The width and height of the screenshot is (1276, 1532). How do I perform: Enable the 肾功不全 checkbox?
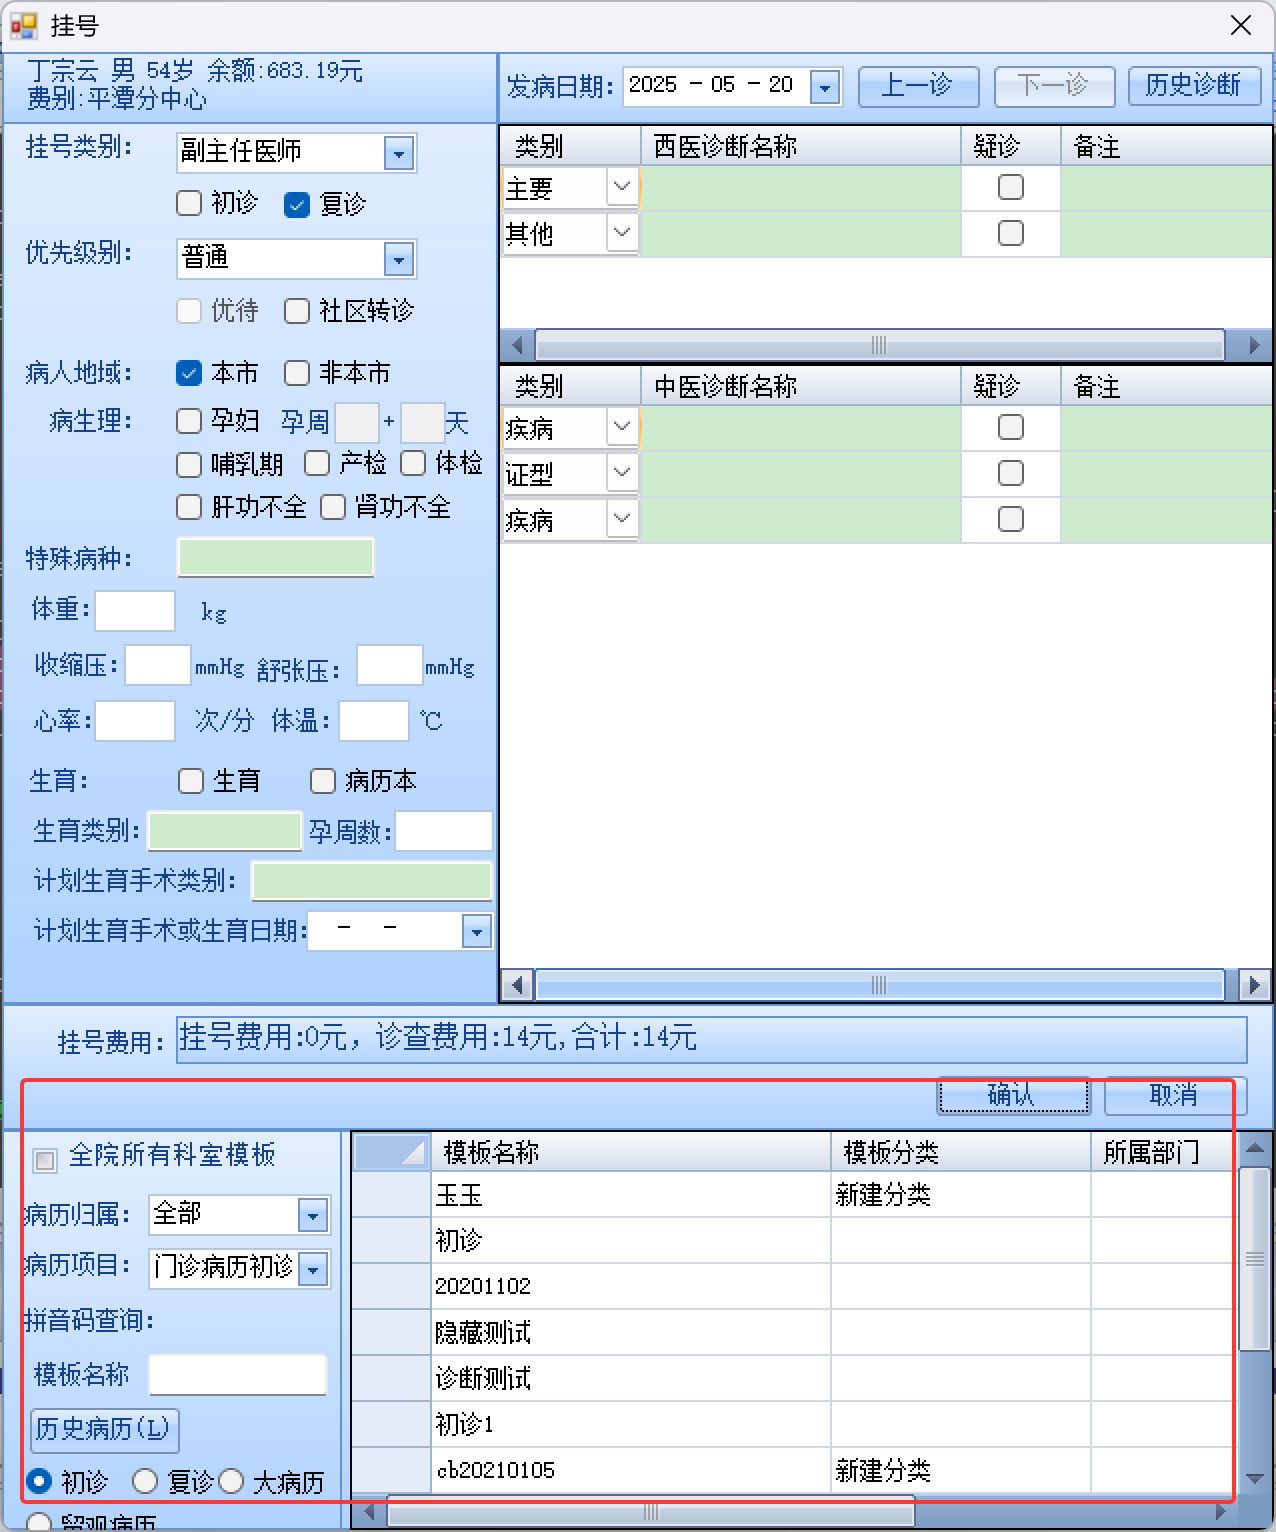[333, 507]
